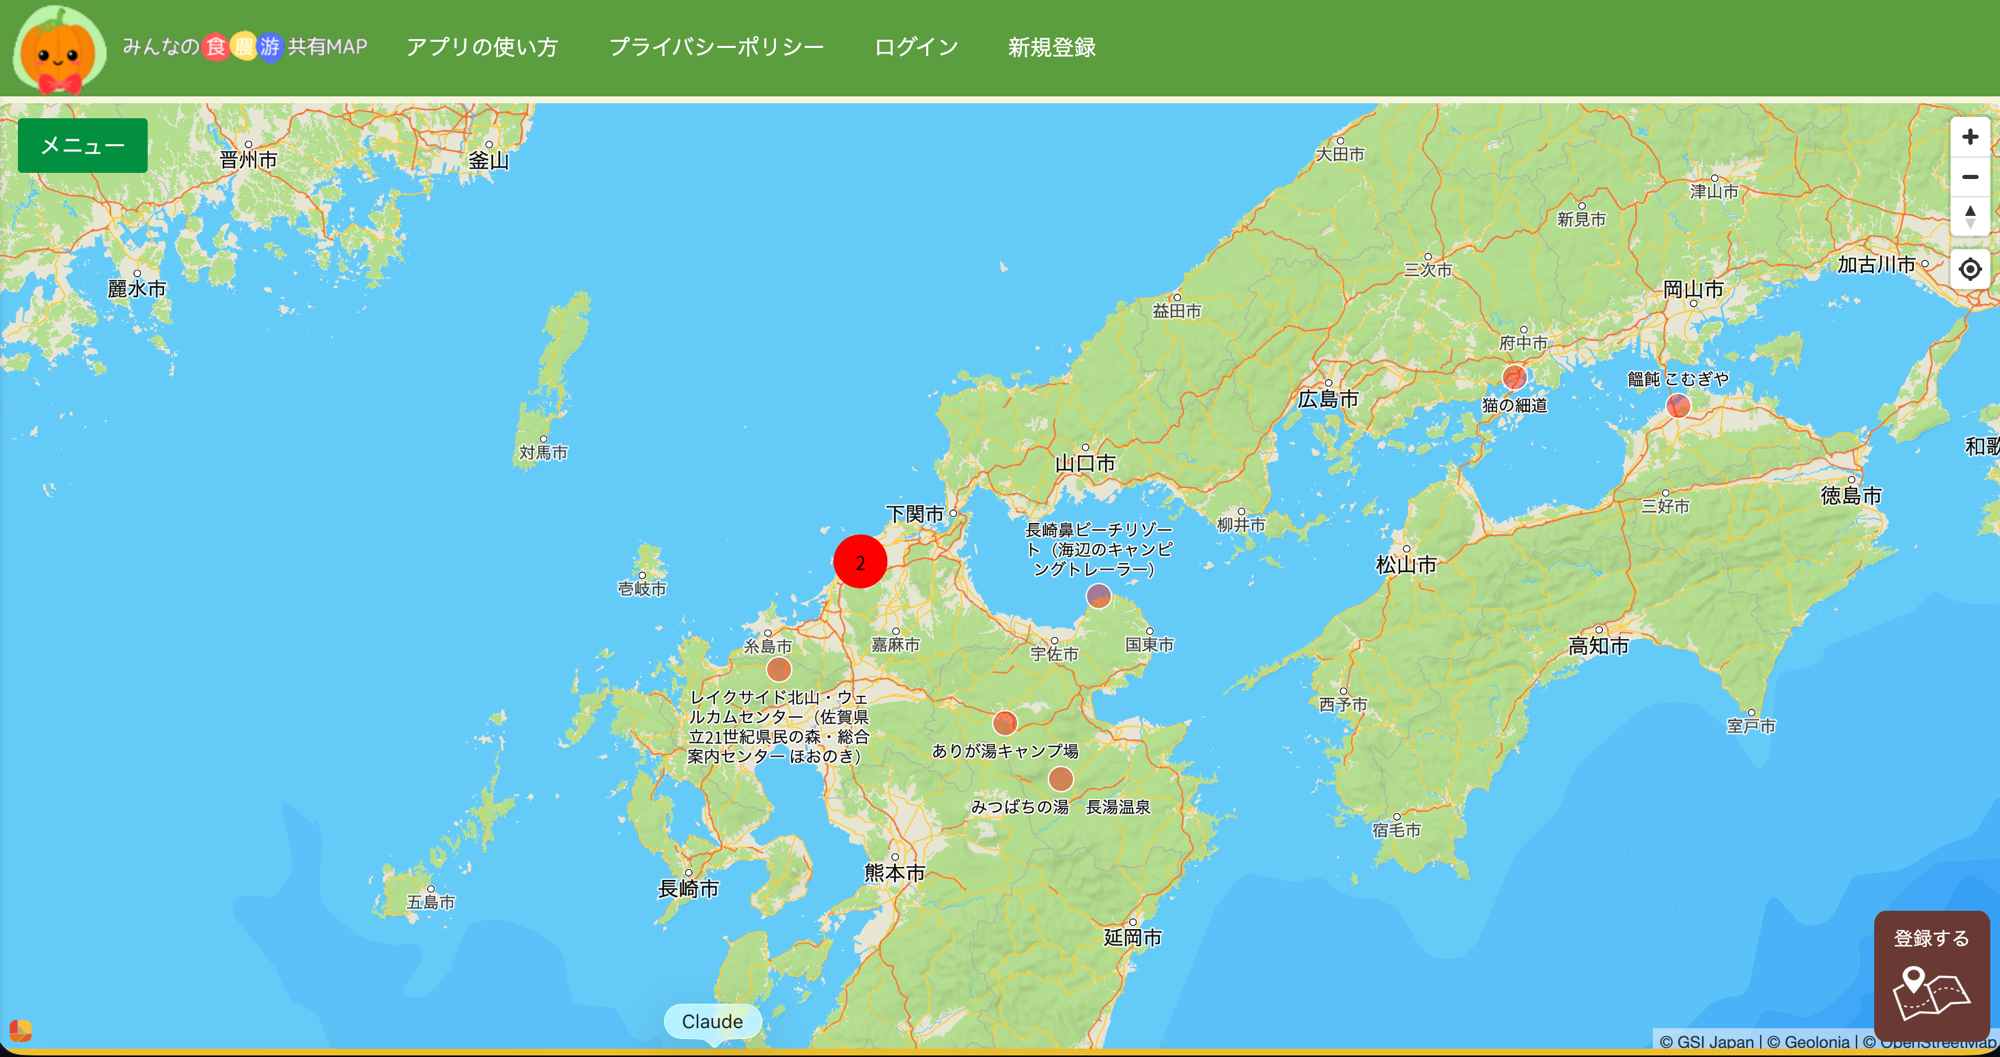2000x1057 pixels.
Task: Open the Geolonia attribution link
Action: coord(1808,1042)
